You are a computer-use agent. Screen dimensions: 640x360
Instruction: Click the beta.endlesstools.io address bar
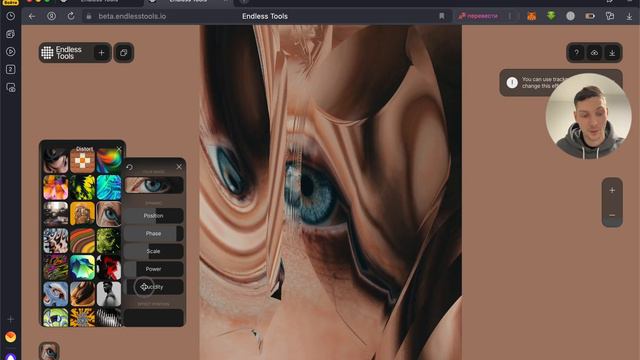132,16
